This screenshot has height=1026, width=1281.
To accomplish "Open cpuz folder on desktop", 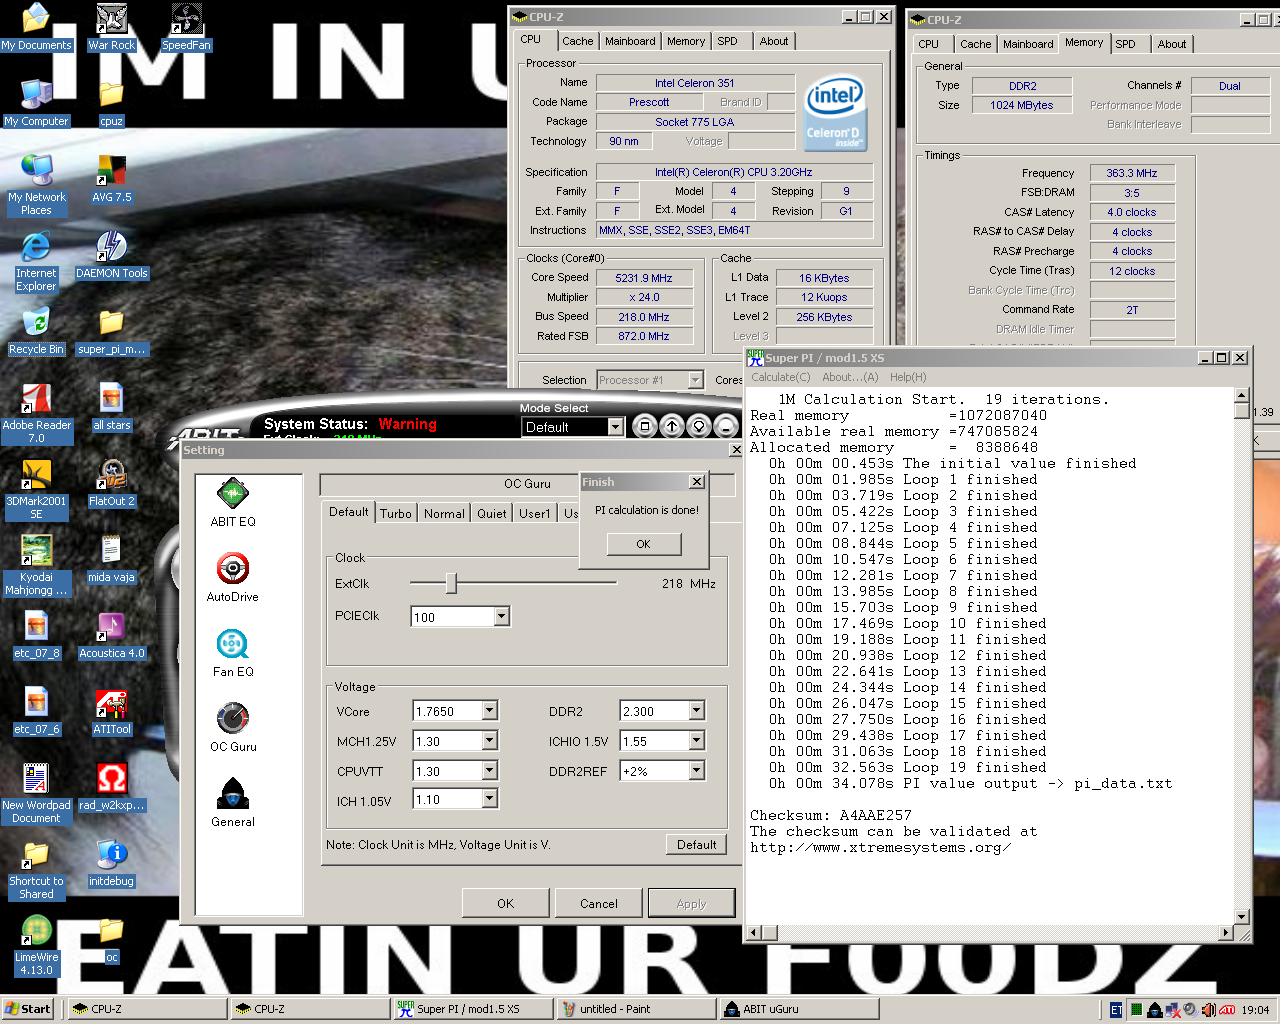I will 112,104.
